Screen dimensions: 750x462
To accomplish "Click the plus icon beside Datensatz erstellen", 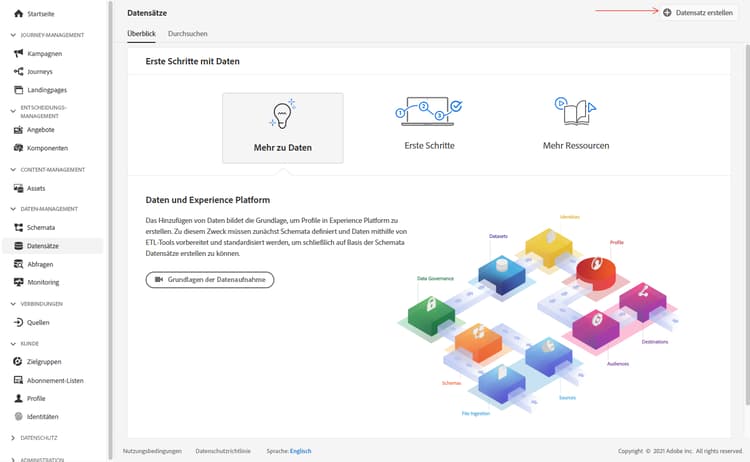I will 667,12.
